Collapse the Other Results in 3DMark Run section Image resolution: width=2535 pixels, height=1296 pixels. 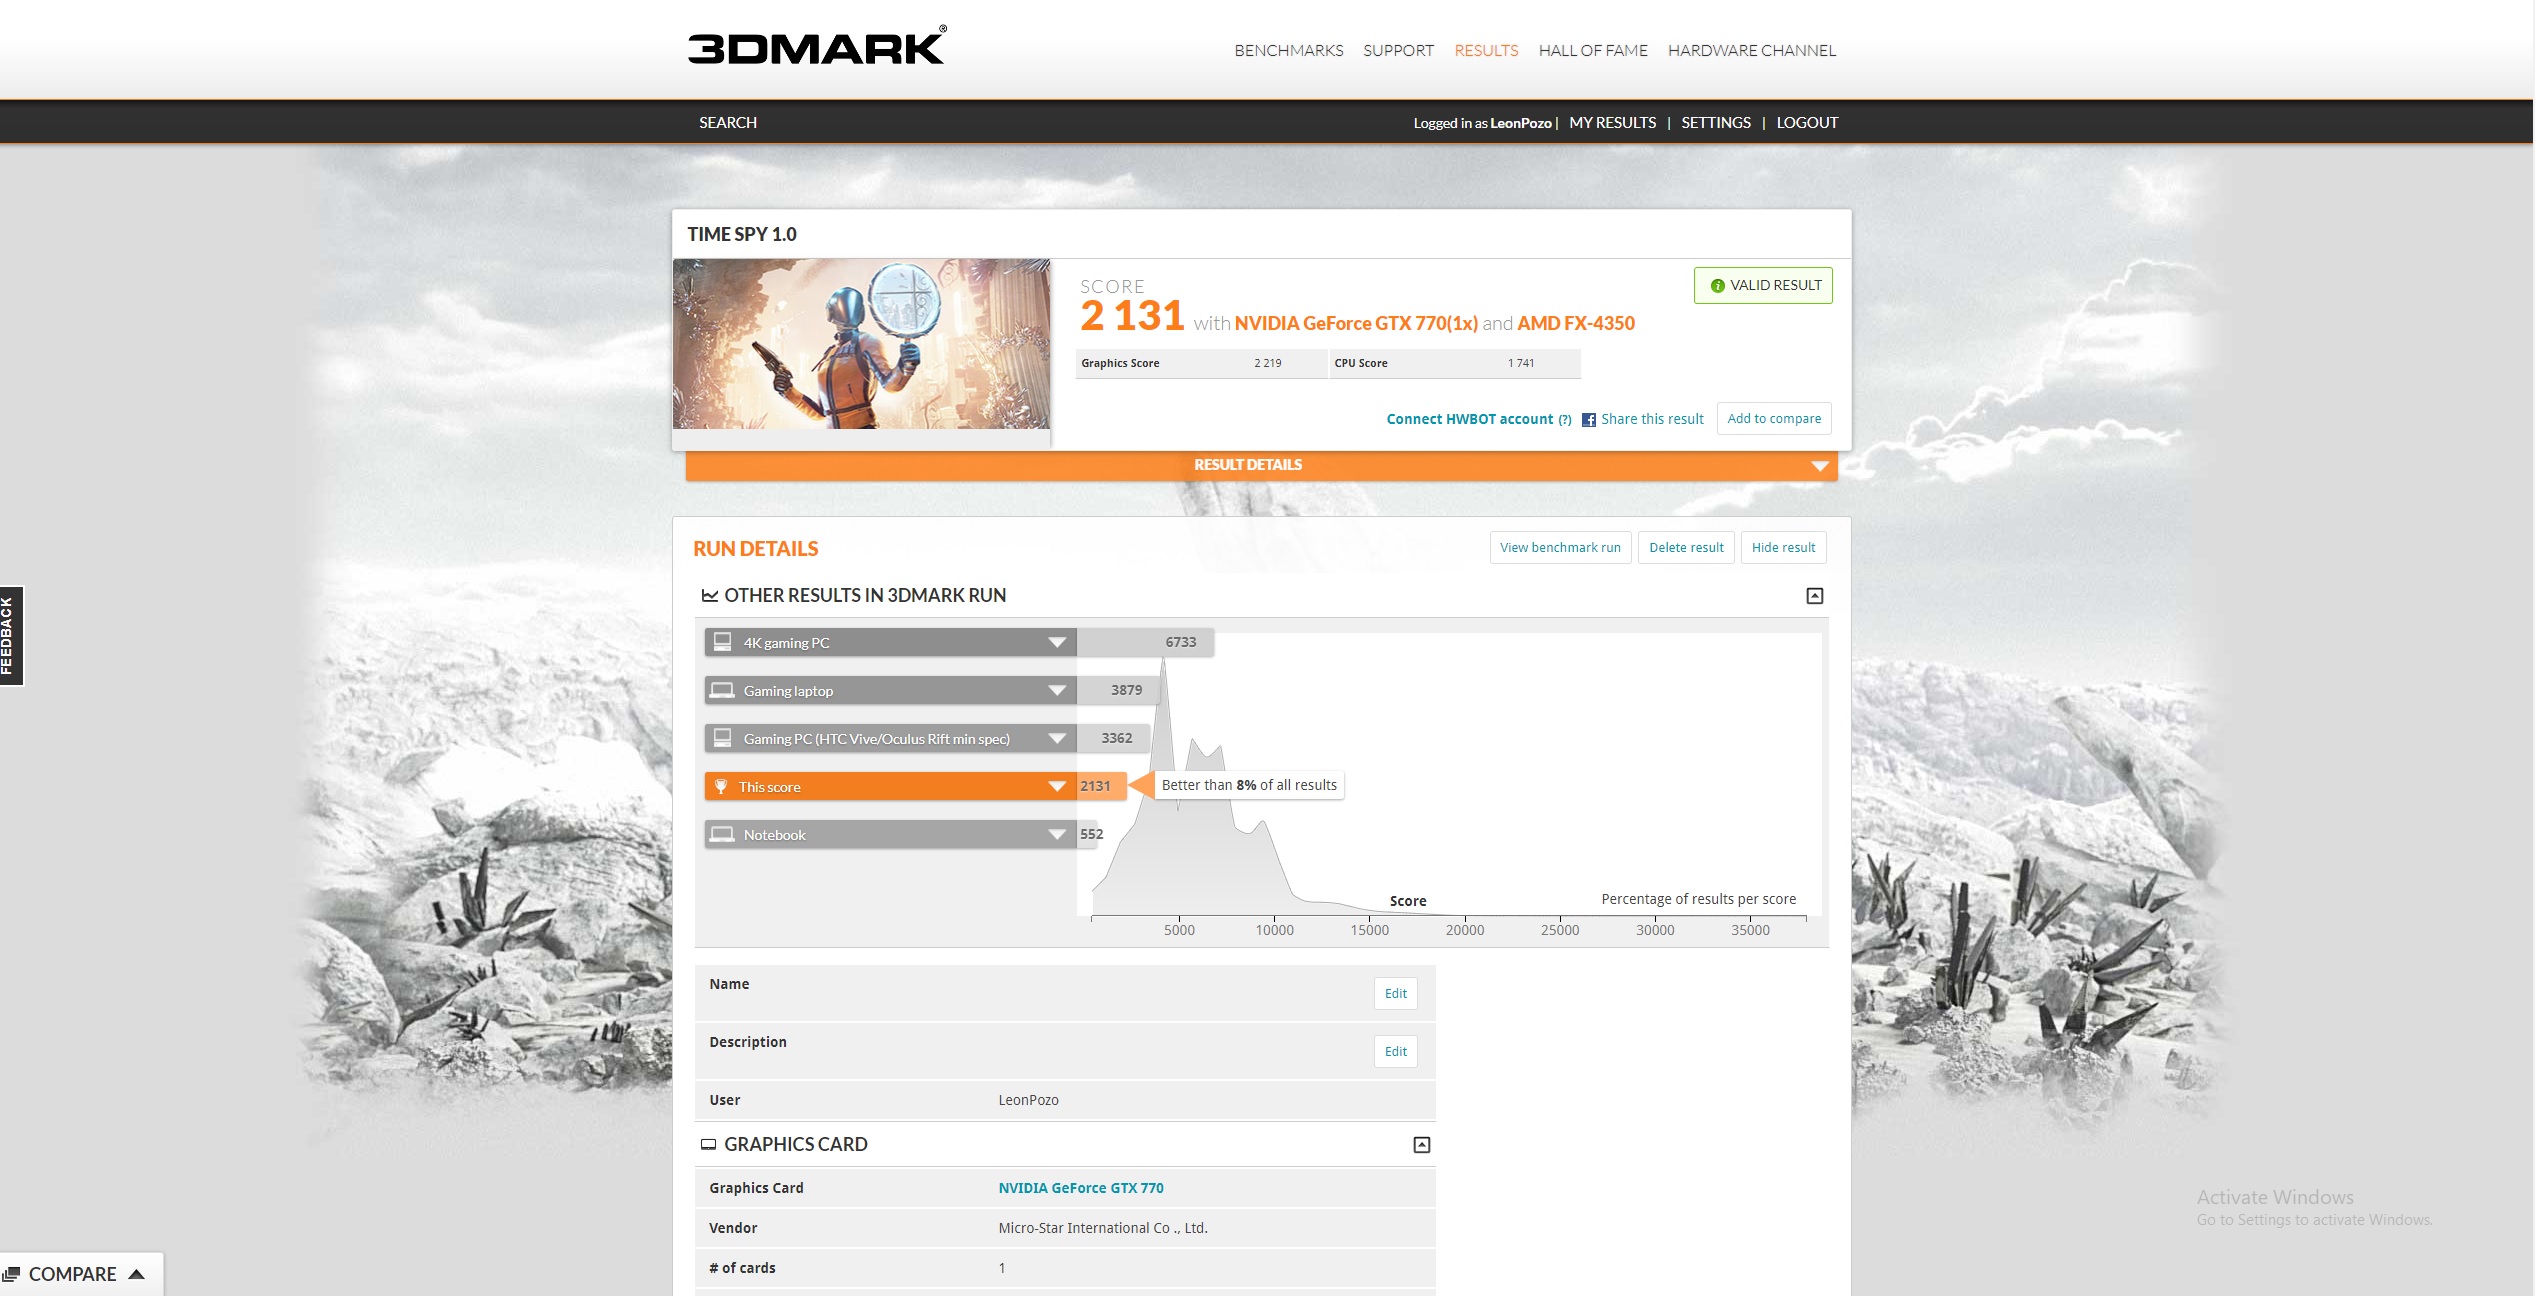tap(1814, 596)
